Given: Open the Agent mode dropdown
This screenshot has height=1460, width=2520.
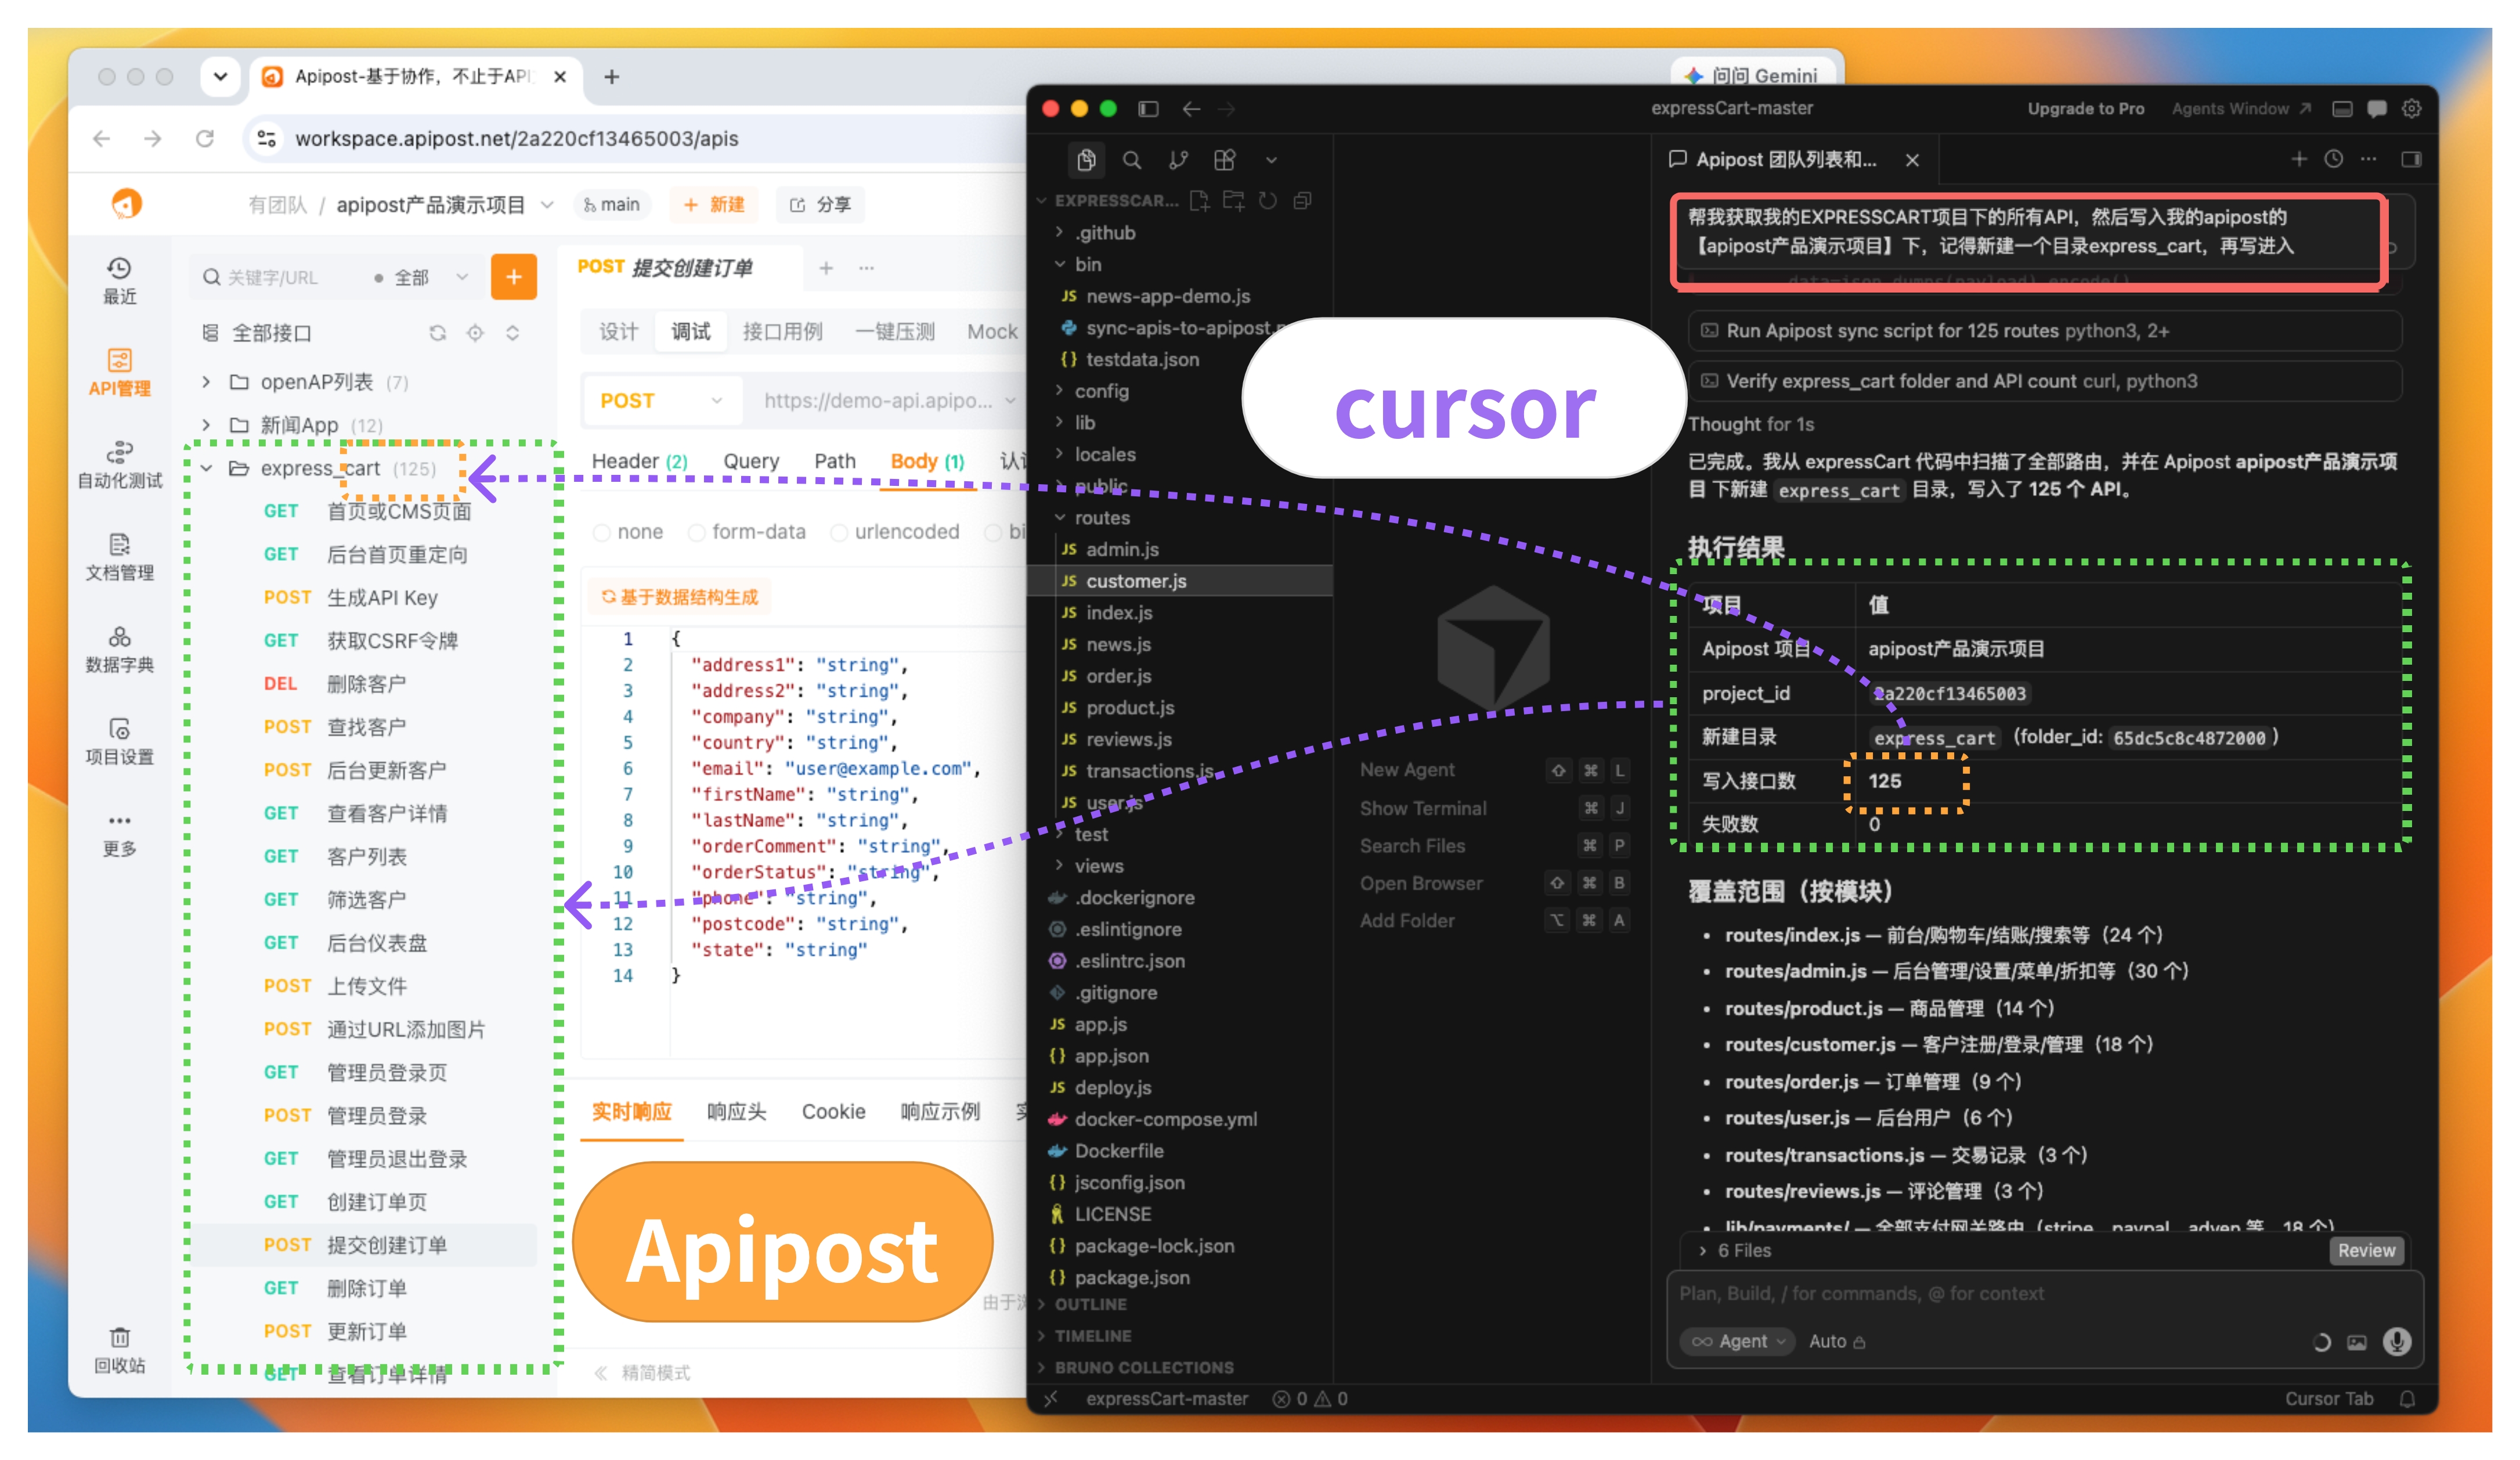Looking at the screenshot, I should click(1738, 1341).
